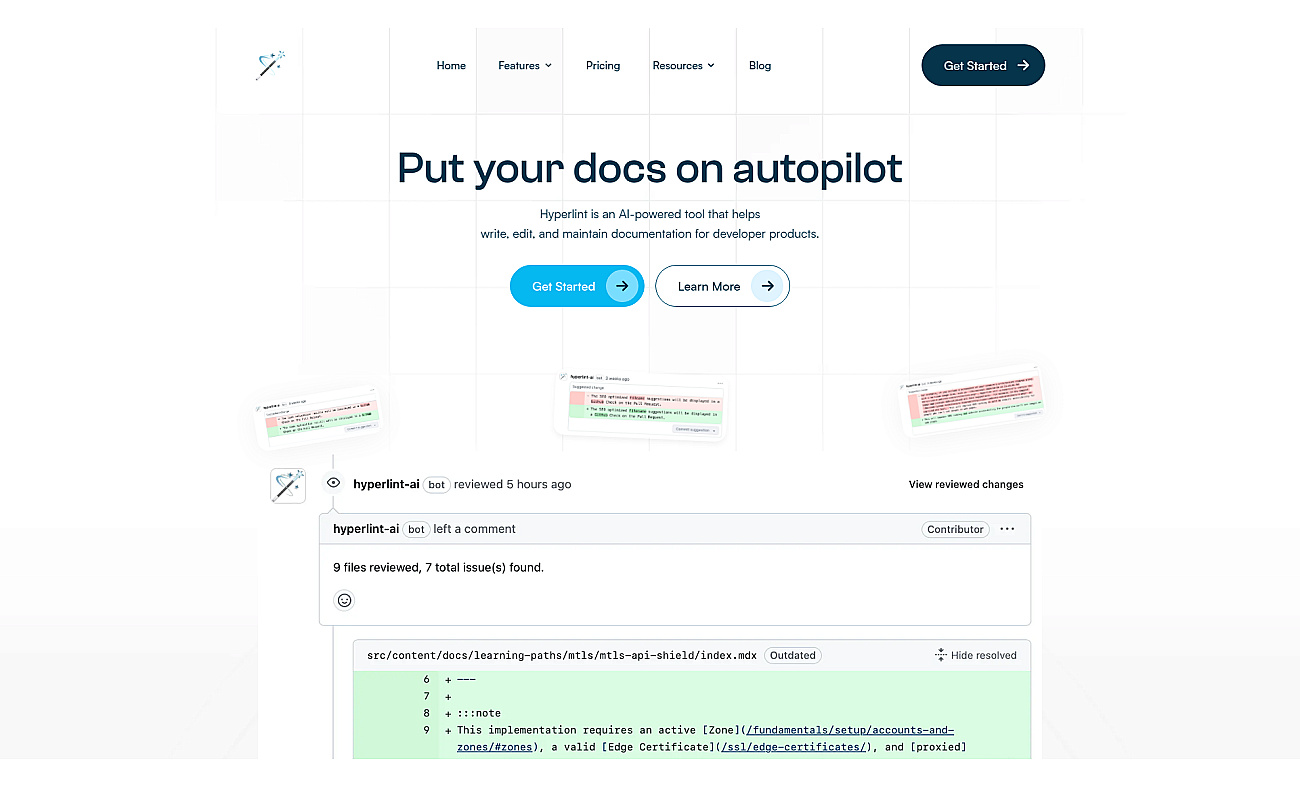Open the mtls-api-shield index.mdx file path
This screenshot has width=1300, height=788.
[x=562, y=656]
